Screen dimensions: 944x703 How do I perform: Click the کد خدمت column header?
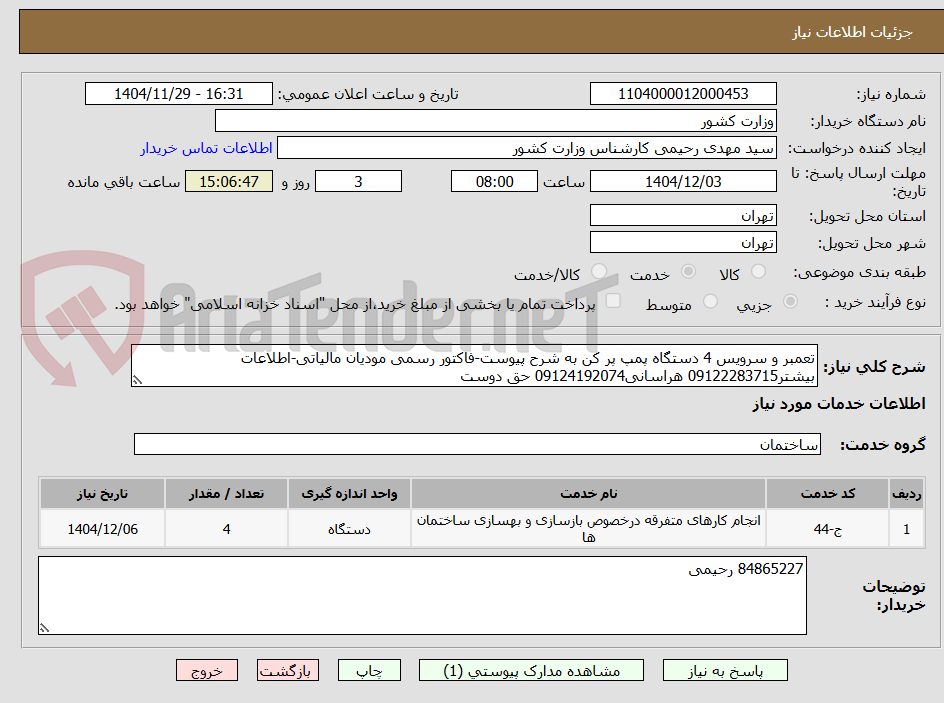pyautogui.click(x=827, y=494)
